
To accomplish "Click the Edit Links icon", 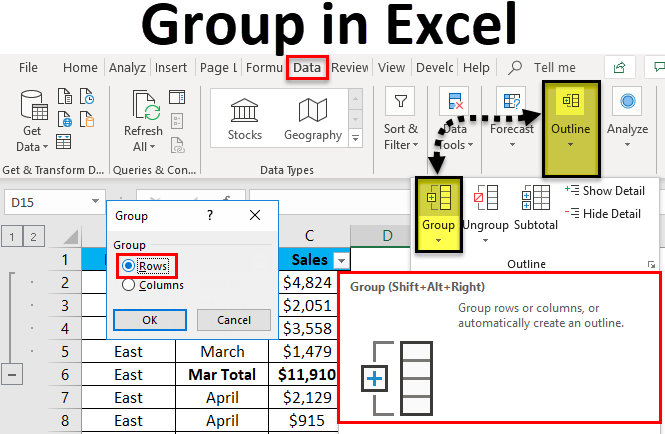I will [177, 145].
